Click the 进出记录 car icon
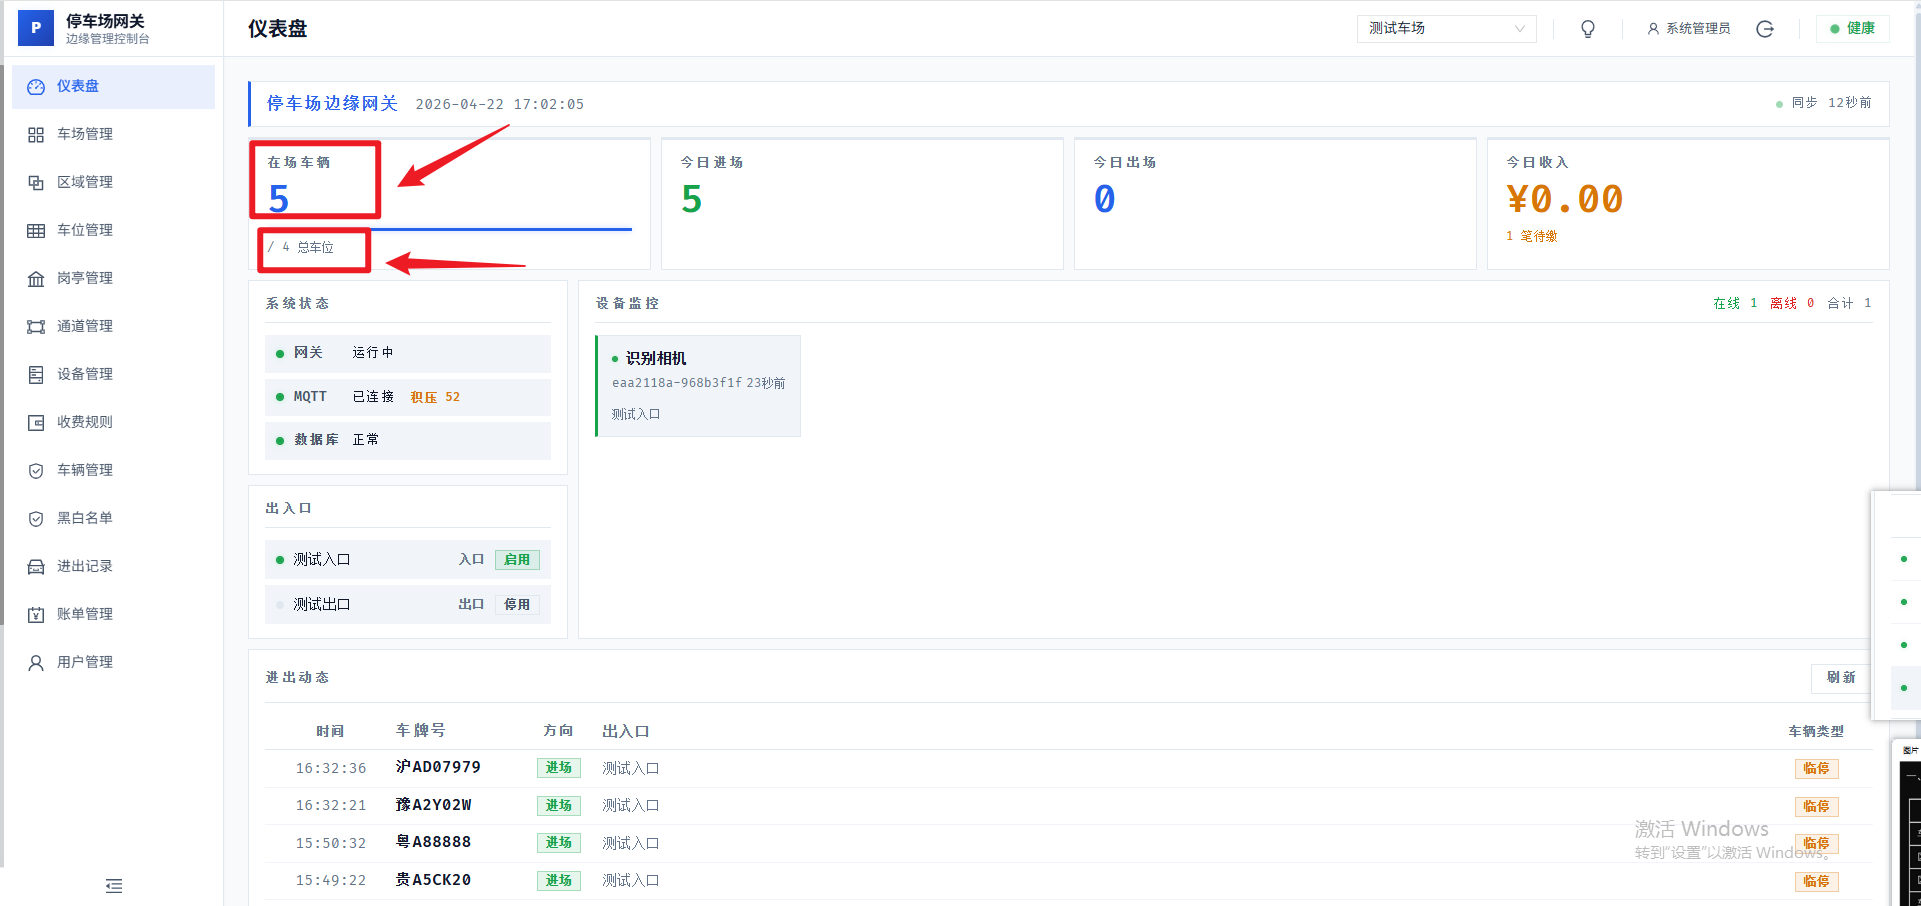1921x906 pixels. click(x=36, y=567)
